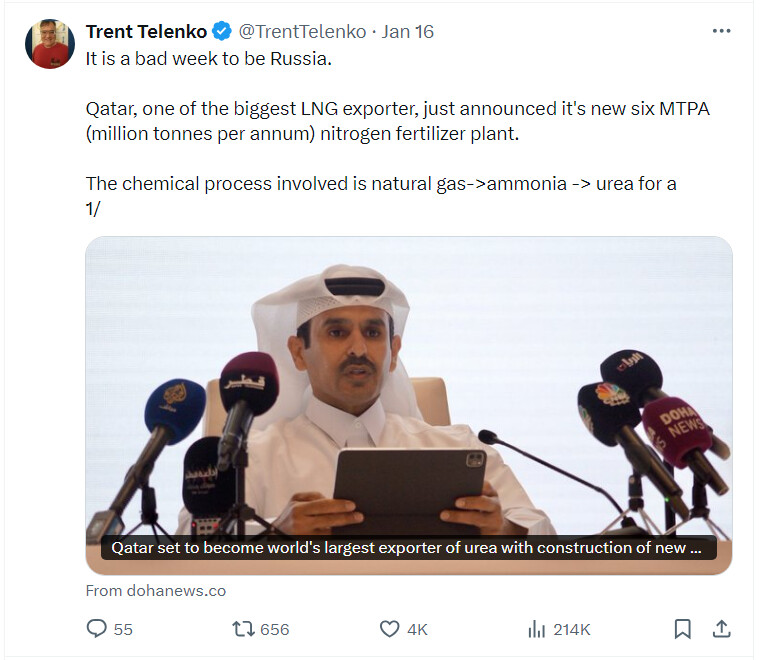Click the 4K likes count
Image resolution: width=764 pixels, height=660 pixels.
[x=418, y=629]
